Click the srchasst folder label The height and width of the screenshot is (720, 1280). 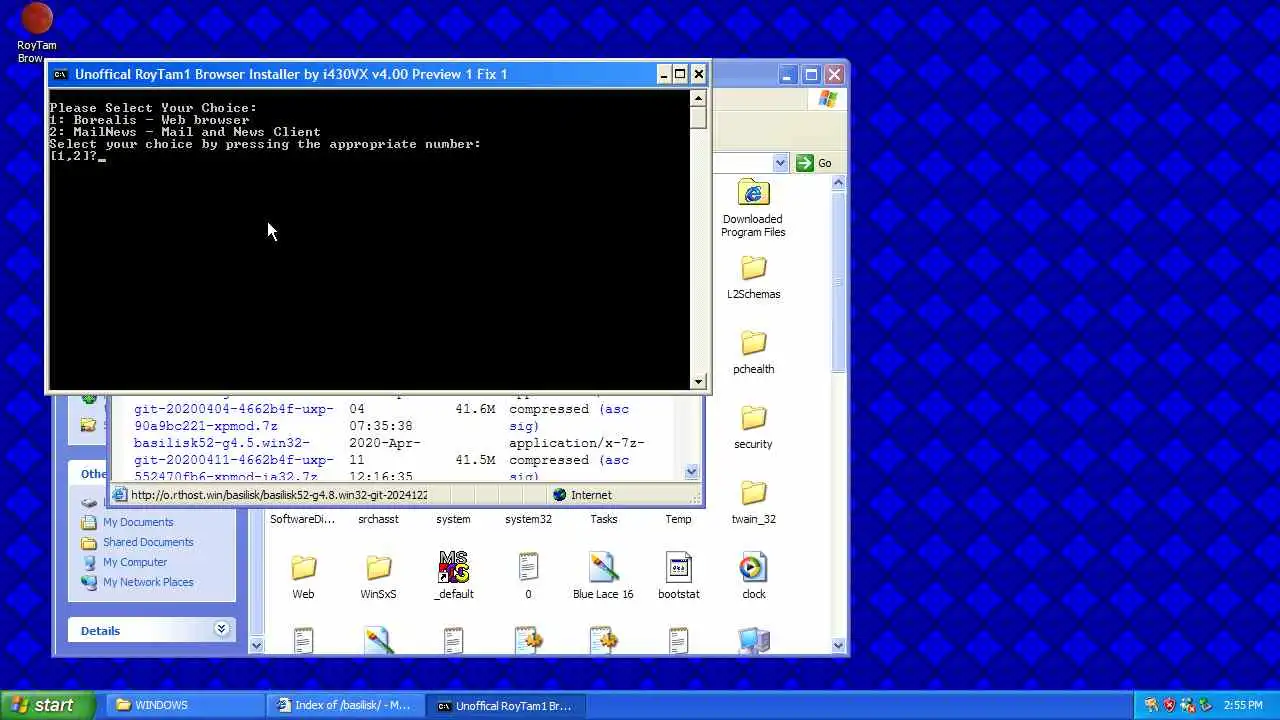click(x=378, y=519)
